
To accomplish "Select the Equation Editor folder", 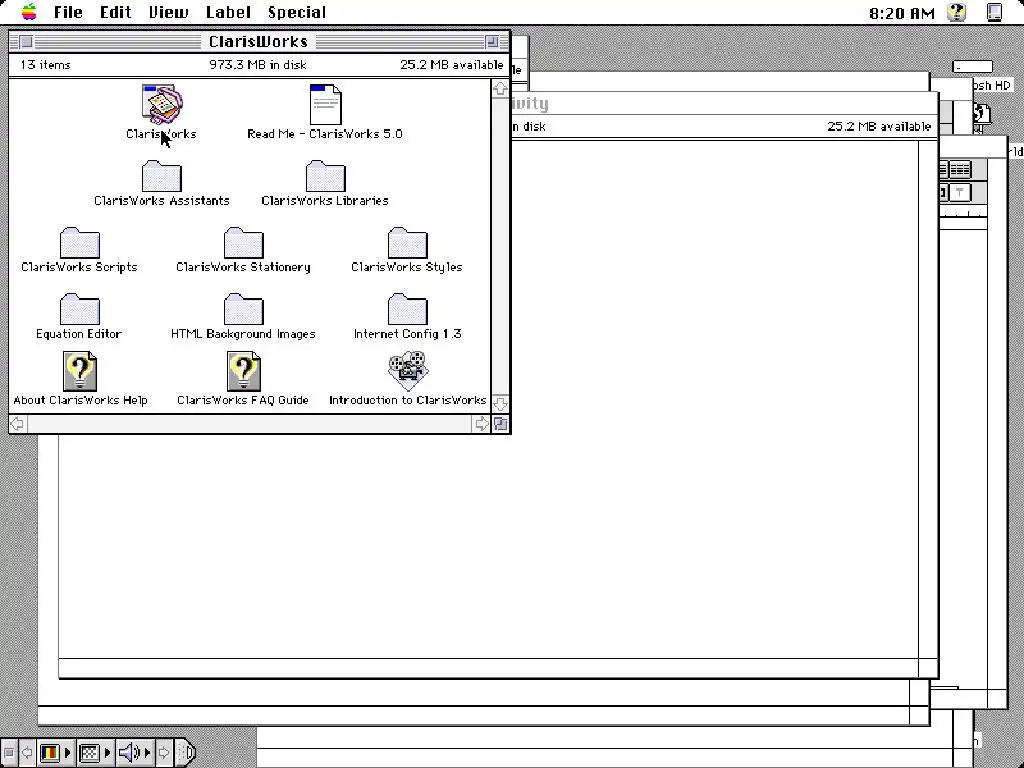I will [80, 310].
